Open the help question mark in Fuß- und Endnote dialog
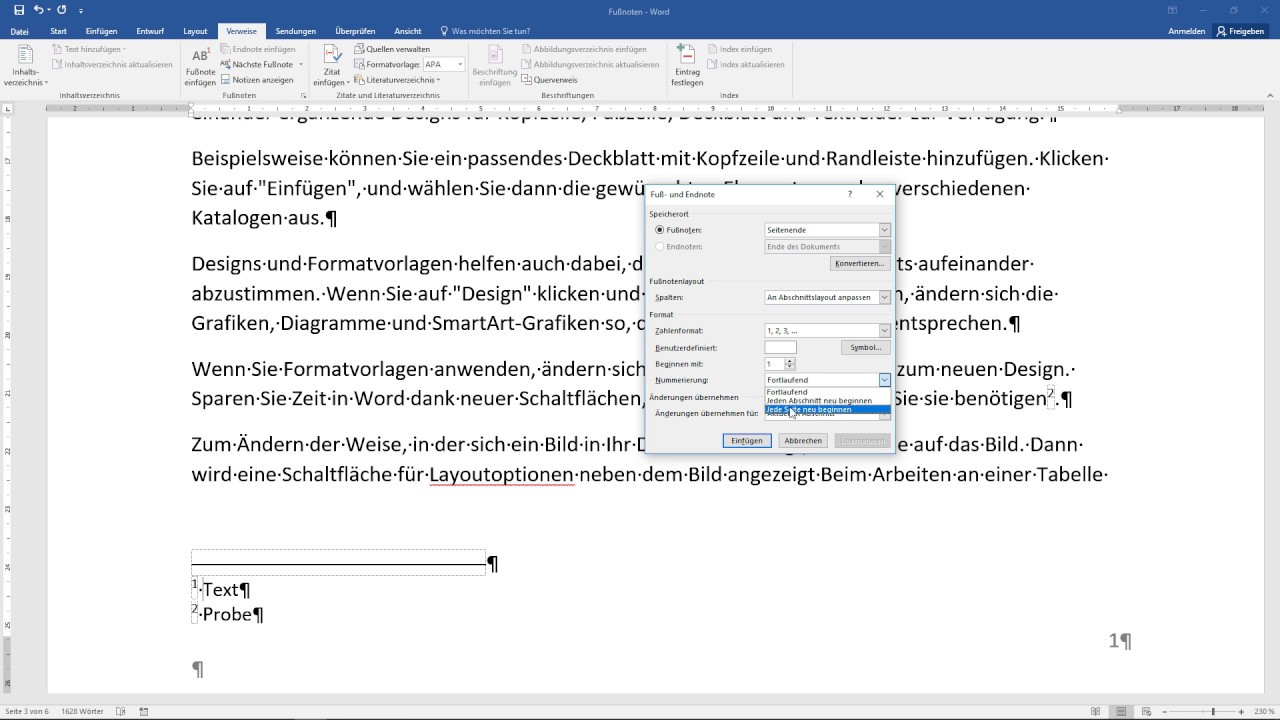The width and height of the screenshot is (1280, 720). pos(850,194)
